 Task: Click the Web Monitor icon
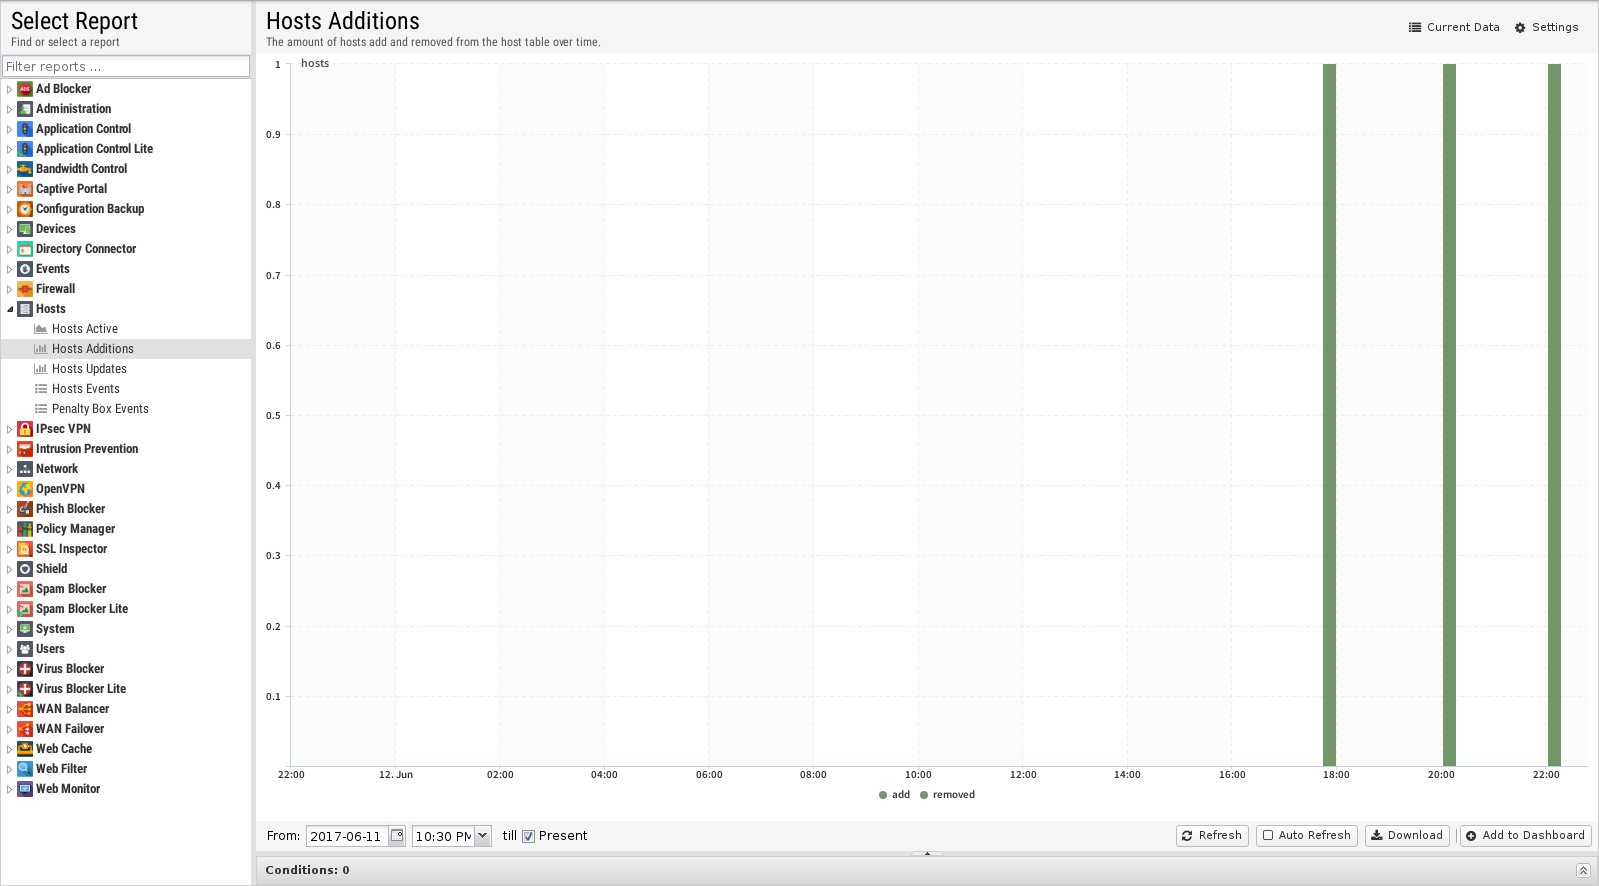tap(25, 789)
